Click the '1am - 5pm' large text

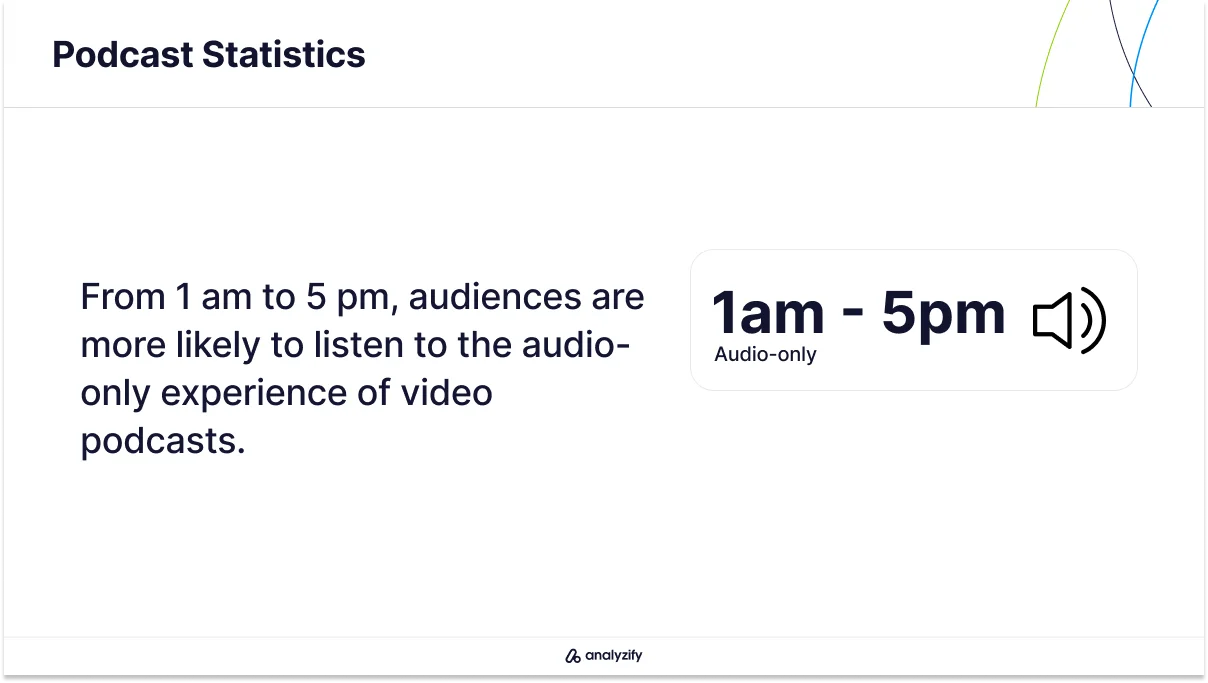[x=858, y=313]
